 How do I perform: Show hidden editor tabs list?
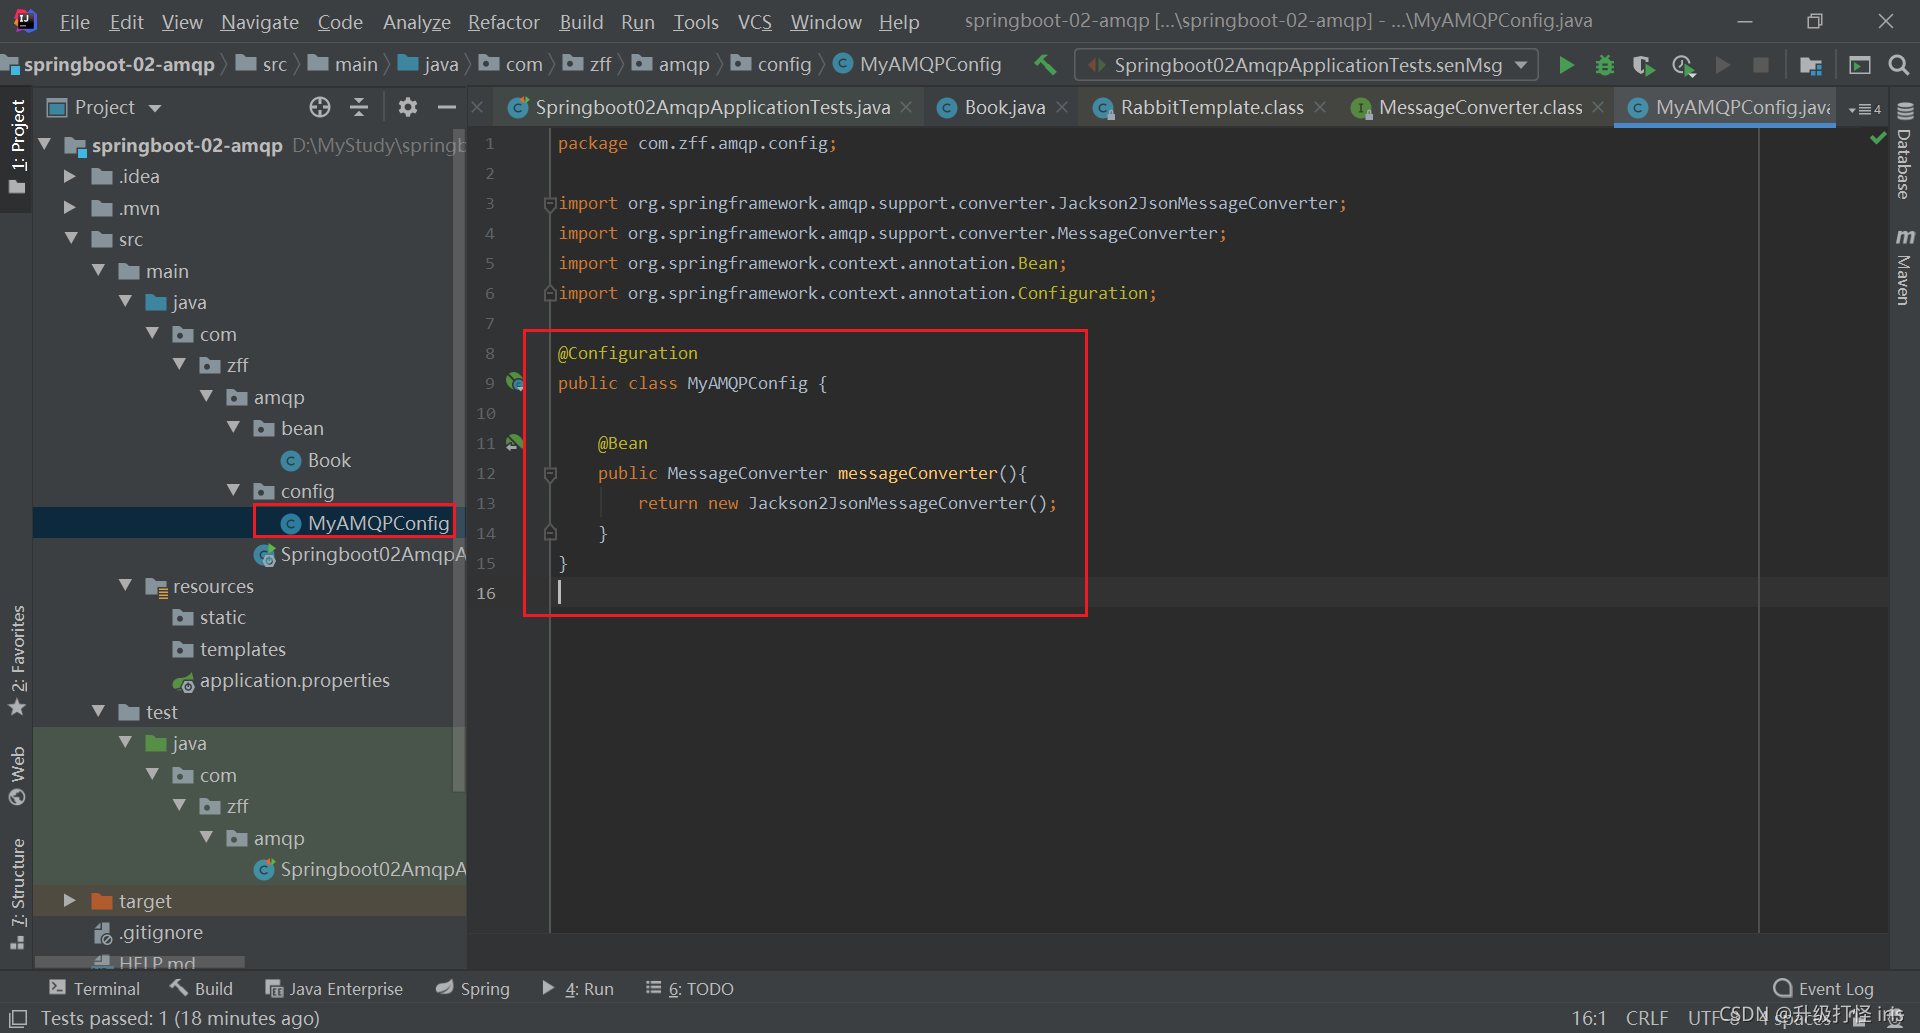coord(1865,108)
